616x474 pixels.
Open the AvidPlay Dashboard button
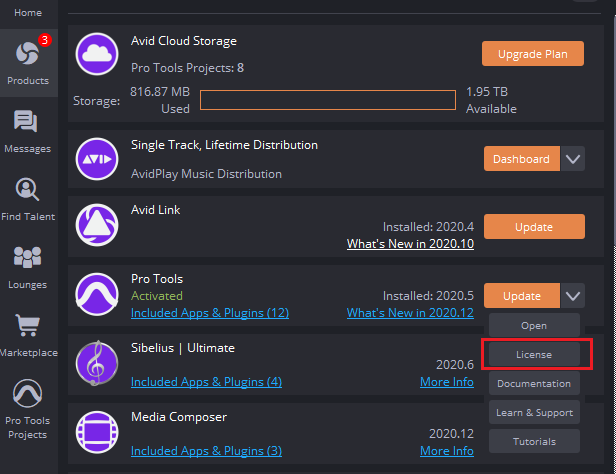522,159
